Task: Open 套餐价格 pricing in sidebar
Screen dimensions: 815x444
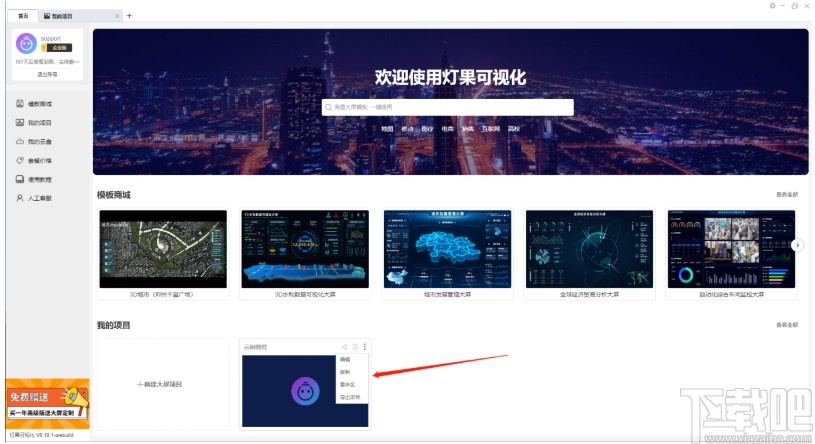Action: [34, 160]
